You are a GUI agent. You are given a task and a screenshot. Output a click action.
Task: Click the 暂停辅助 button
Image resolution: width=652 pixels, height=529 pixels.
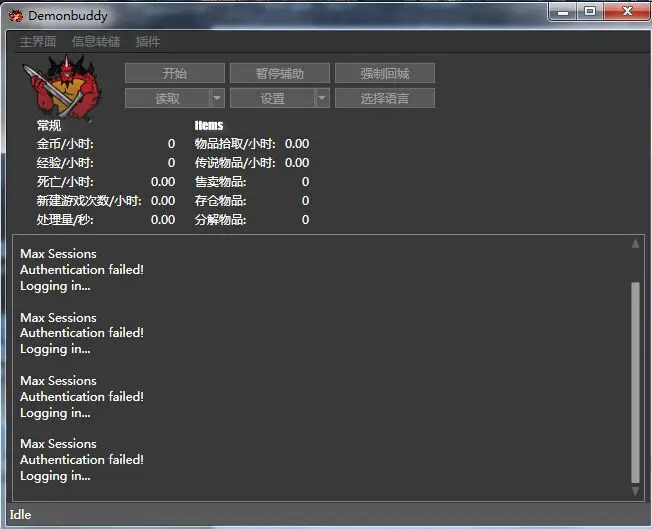279,73
